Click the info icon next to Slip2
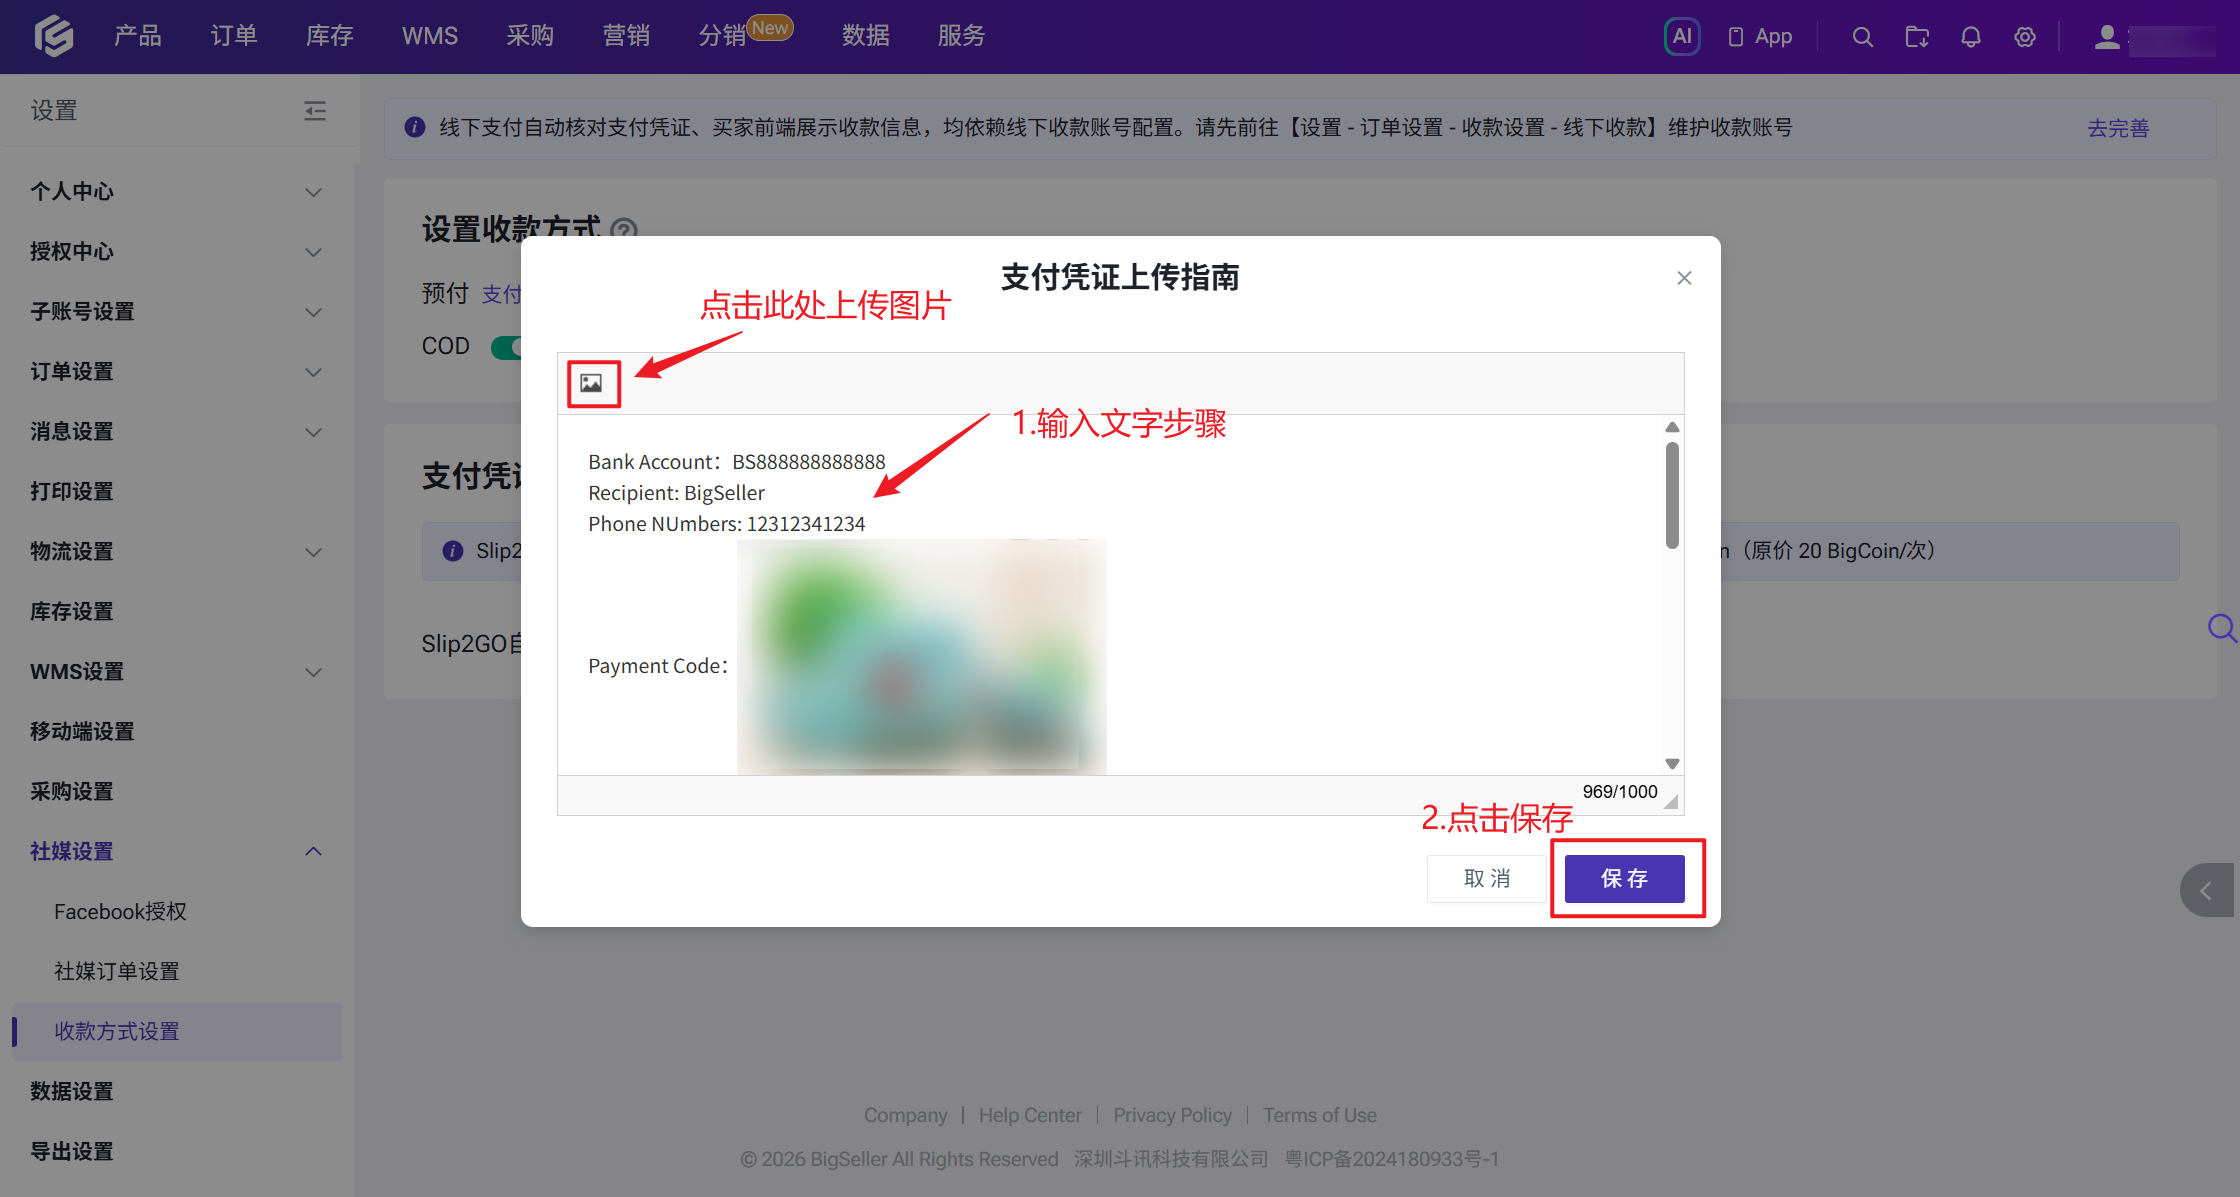The width and height of the screenshot is (2240, 1197). (453, 551)
